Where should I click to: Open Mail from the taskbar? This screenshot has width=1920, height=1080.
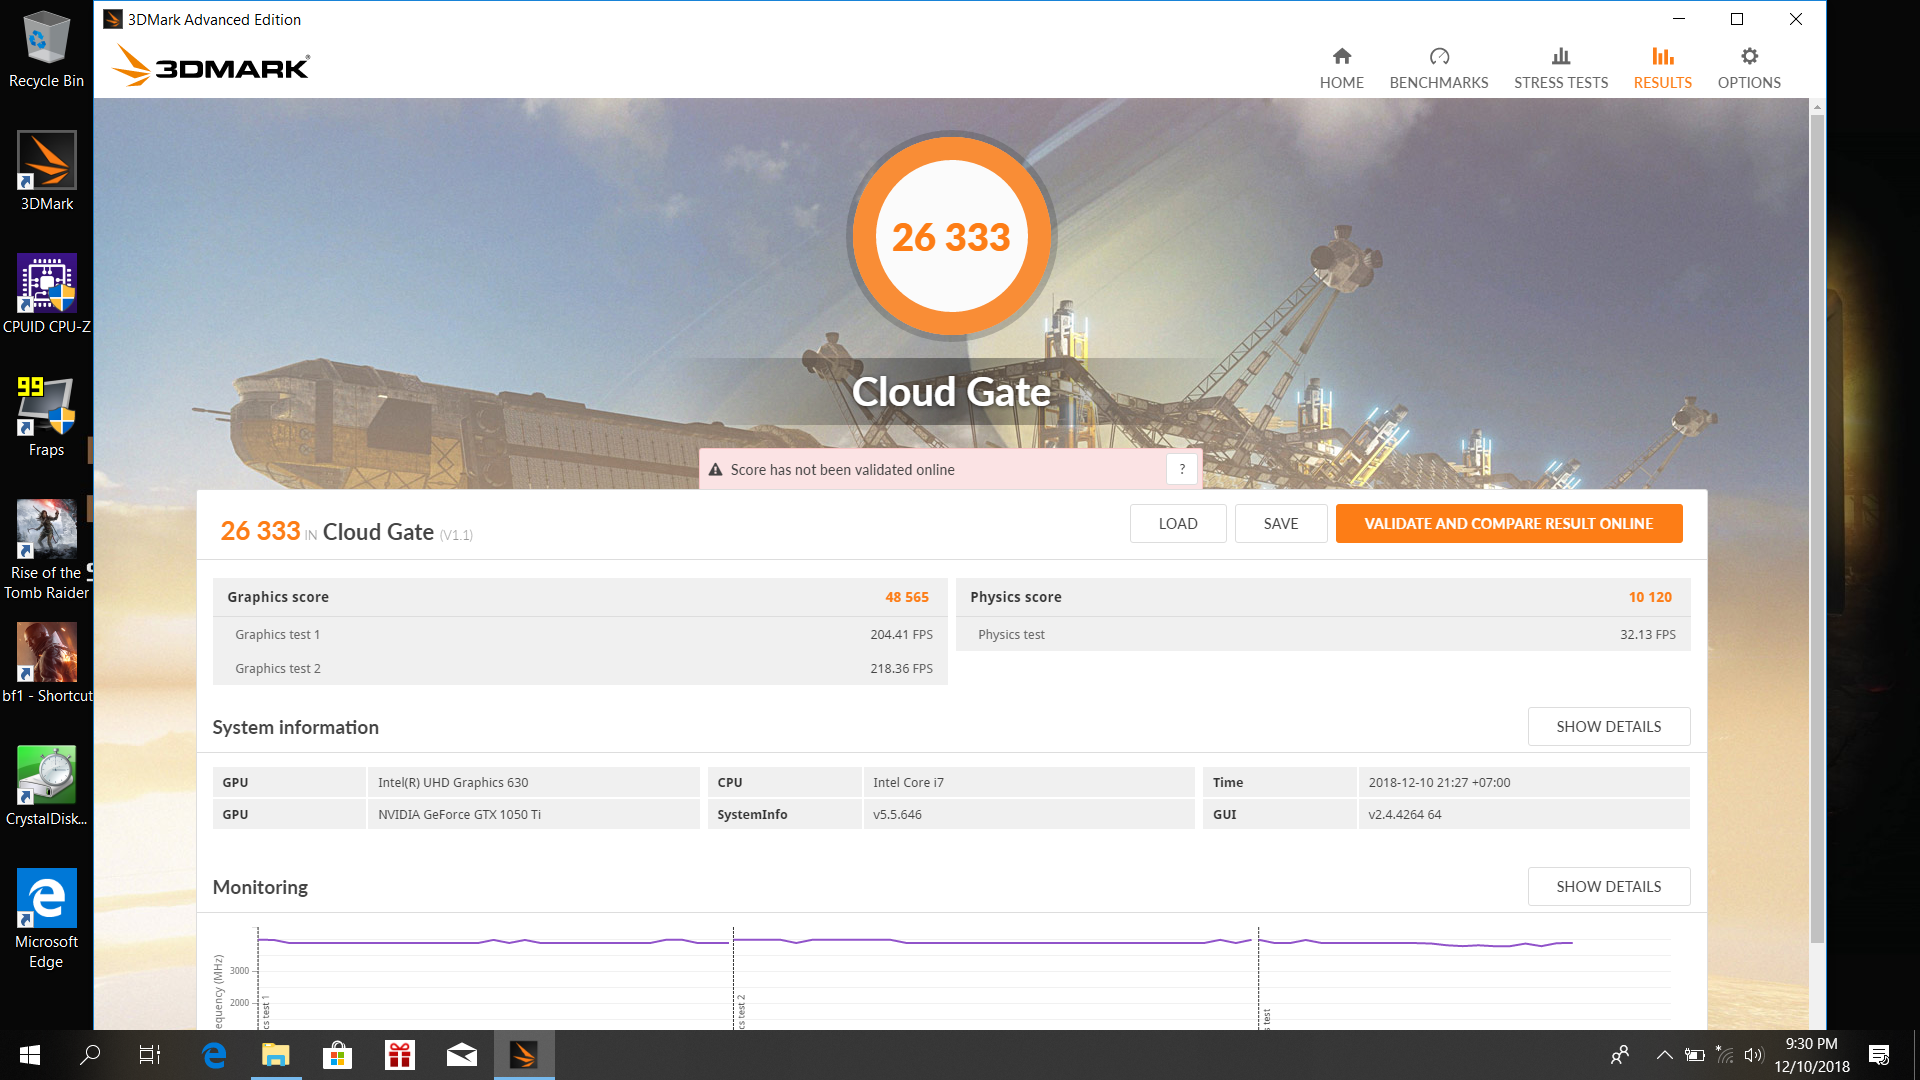pyautogui.click(x=462, y=1055)
